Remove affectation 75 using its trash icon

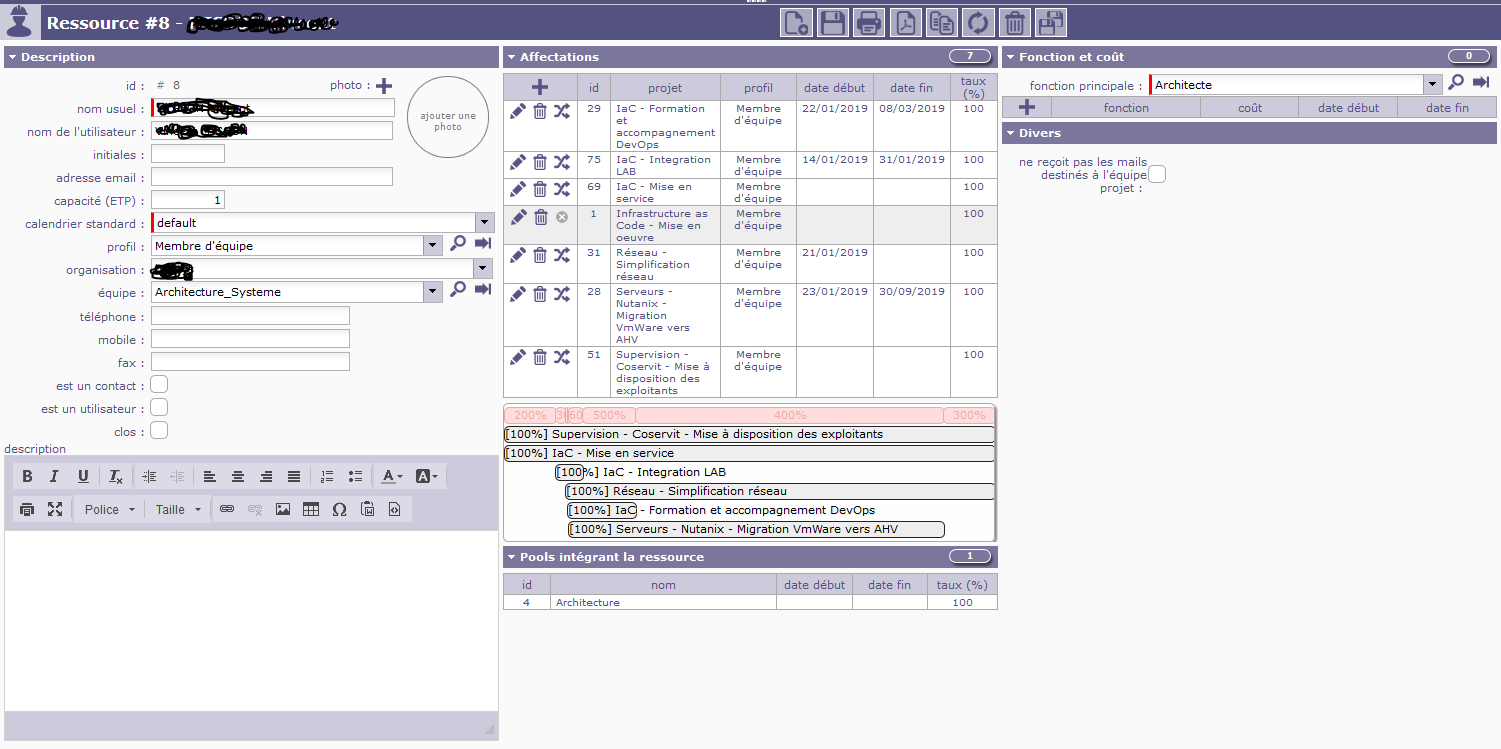(540, 162)
